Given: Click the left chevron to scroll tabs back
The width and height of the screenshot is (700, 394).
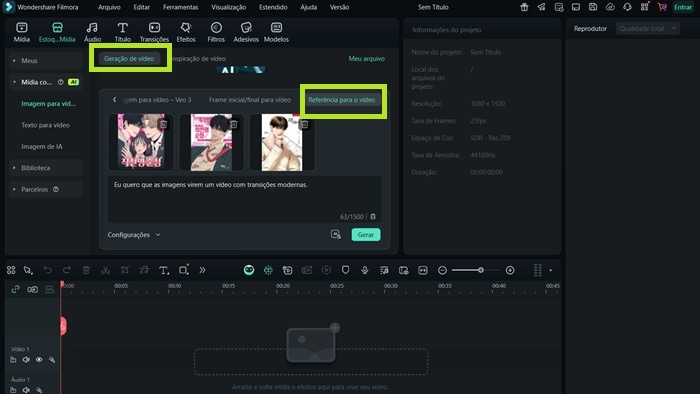Looking at the screenshot, I should (x=114, y=100).
